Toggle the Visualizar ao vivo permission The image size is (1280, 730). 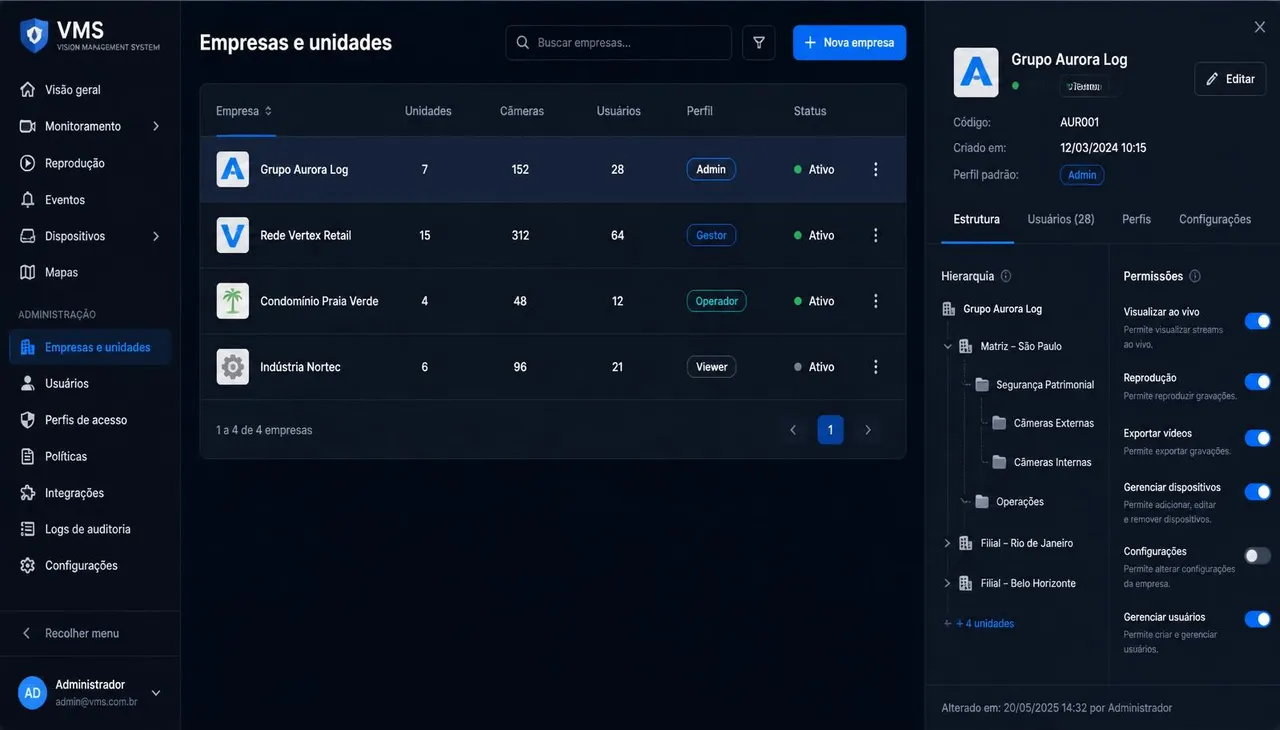[1257, 321]
